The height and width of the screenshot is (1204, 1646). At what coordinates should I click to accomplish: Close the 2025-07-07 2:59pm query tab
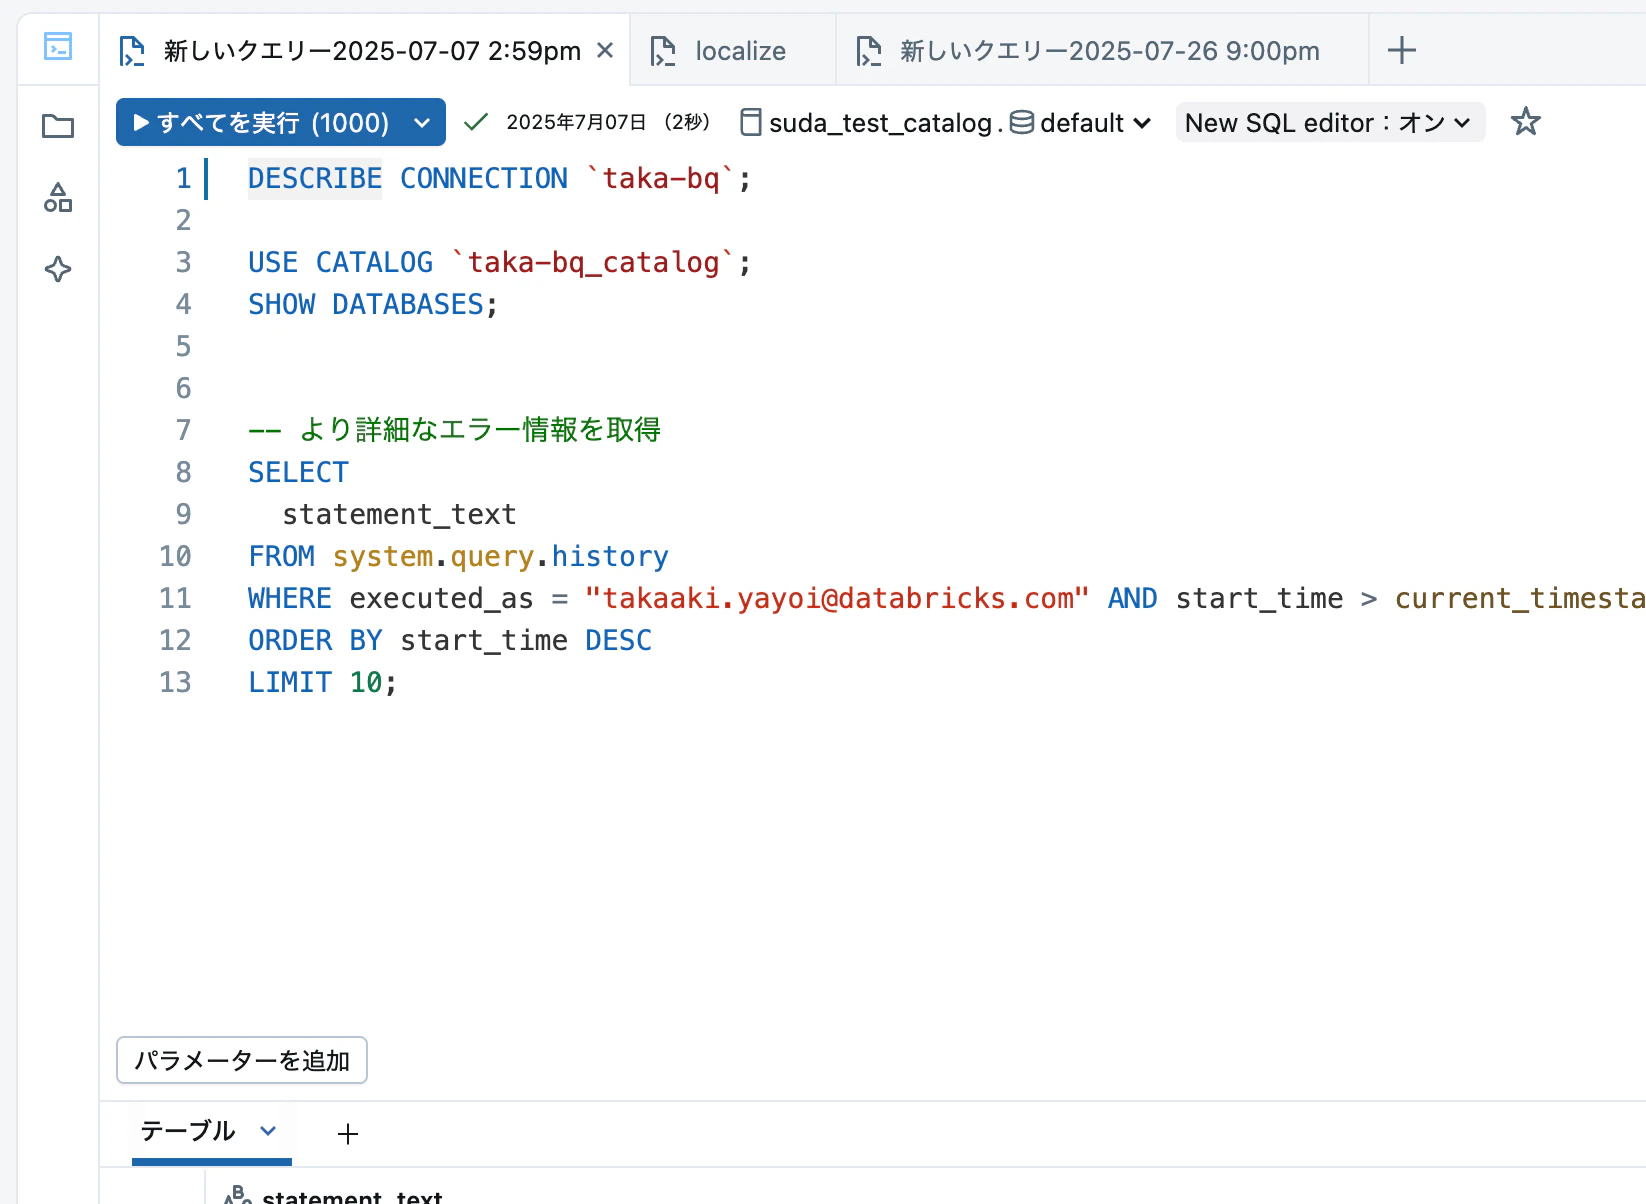[x=605, y=50]
